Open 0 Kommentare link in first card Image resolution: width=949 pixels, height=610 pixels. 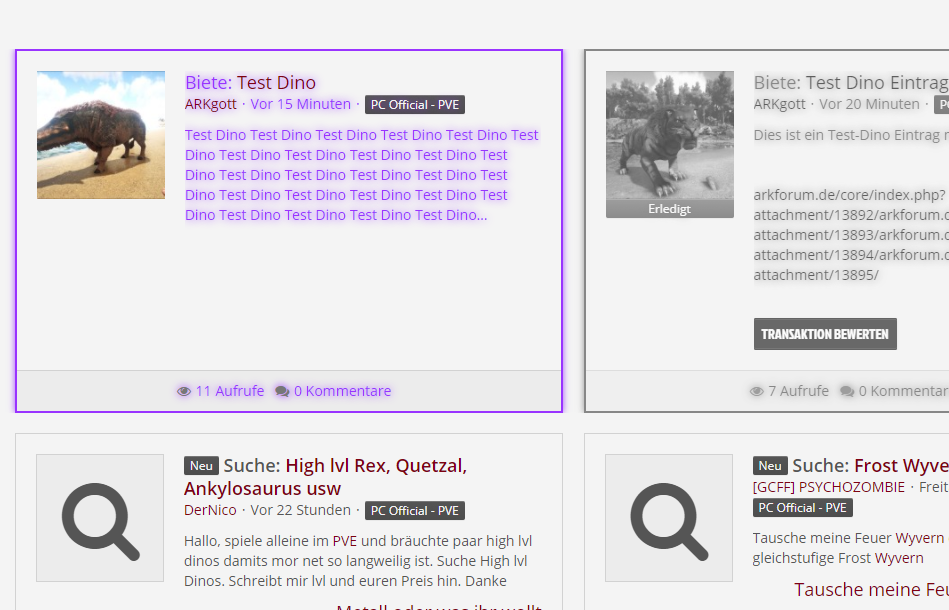[x=342, y=391]
